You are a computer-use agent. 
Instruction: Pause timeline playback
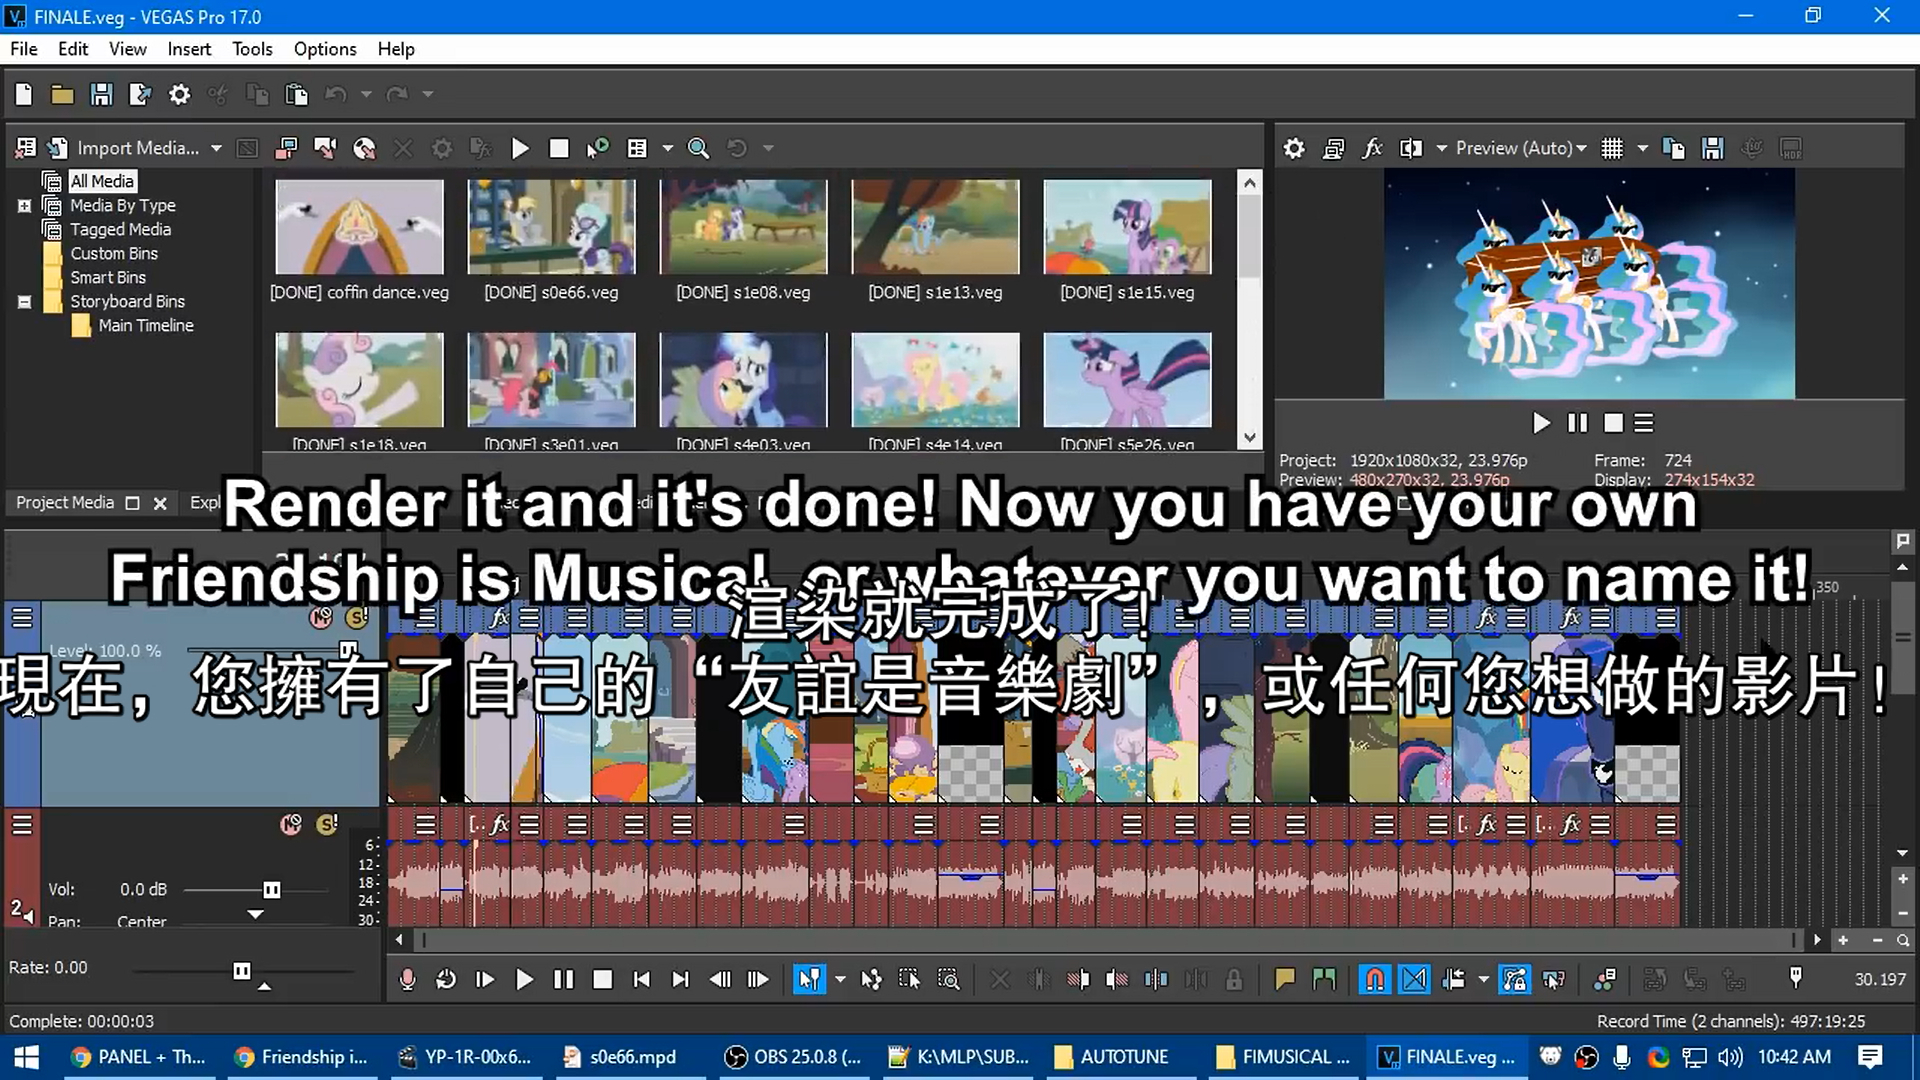click(563, 979)
